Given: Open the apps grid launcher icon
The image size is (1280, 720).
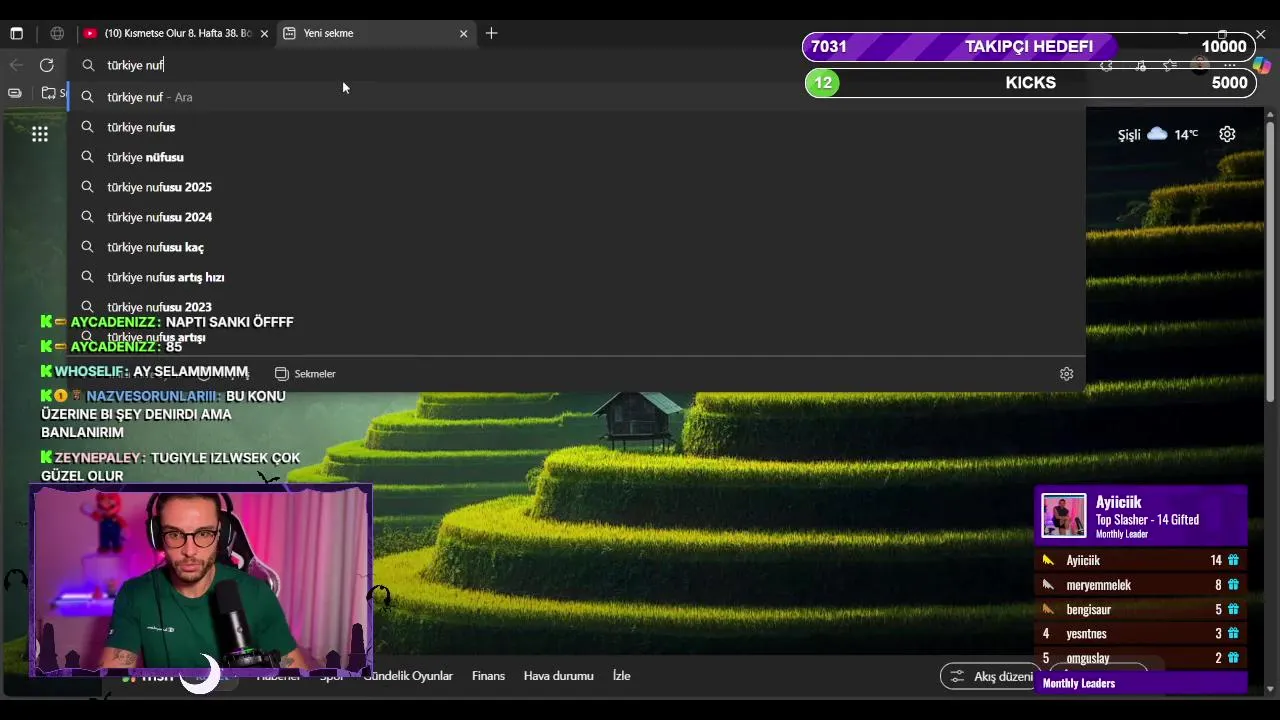Looking at the screenshot, I should (x=40, y=134).
